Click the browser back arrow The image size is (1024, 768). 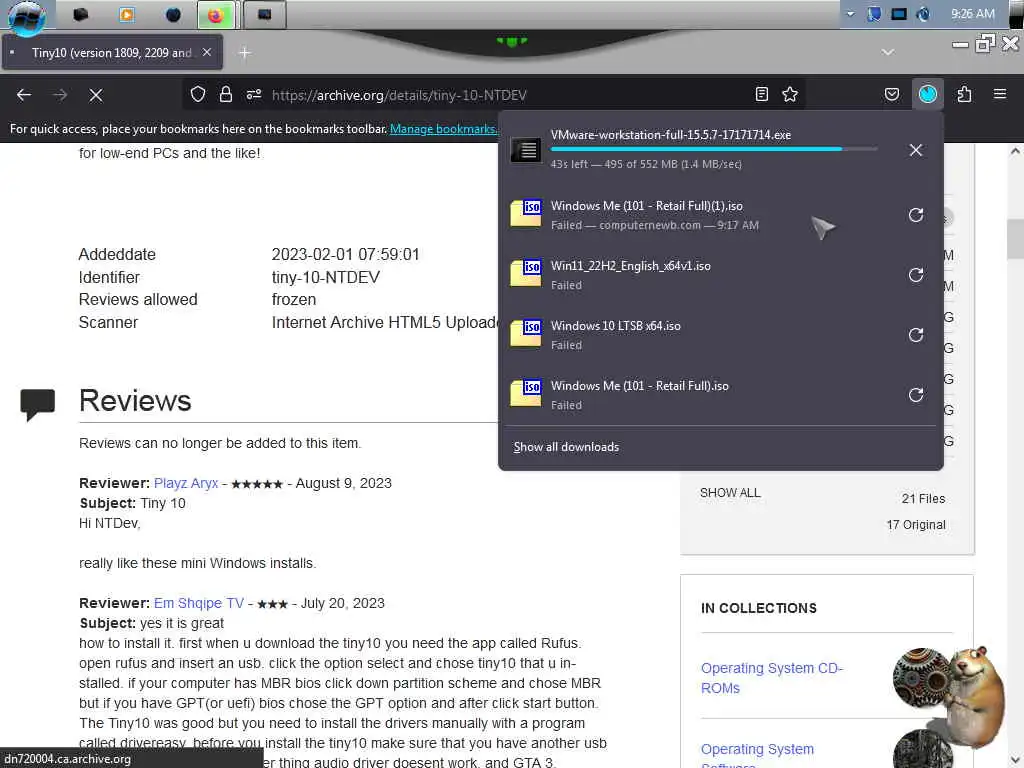(x=24, y=95)
